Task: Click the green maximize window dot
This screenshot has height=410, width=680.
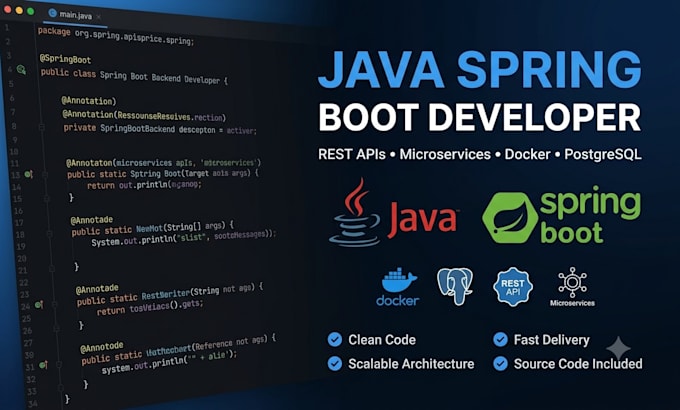Action: (x=30, y=11)
